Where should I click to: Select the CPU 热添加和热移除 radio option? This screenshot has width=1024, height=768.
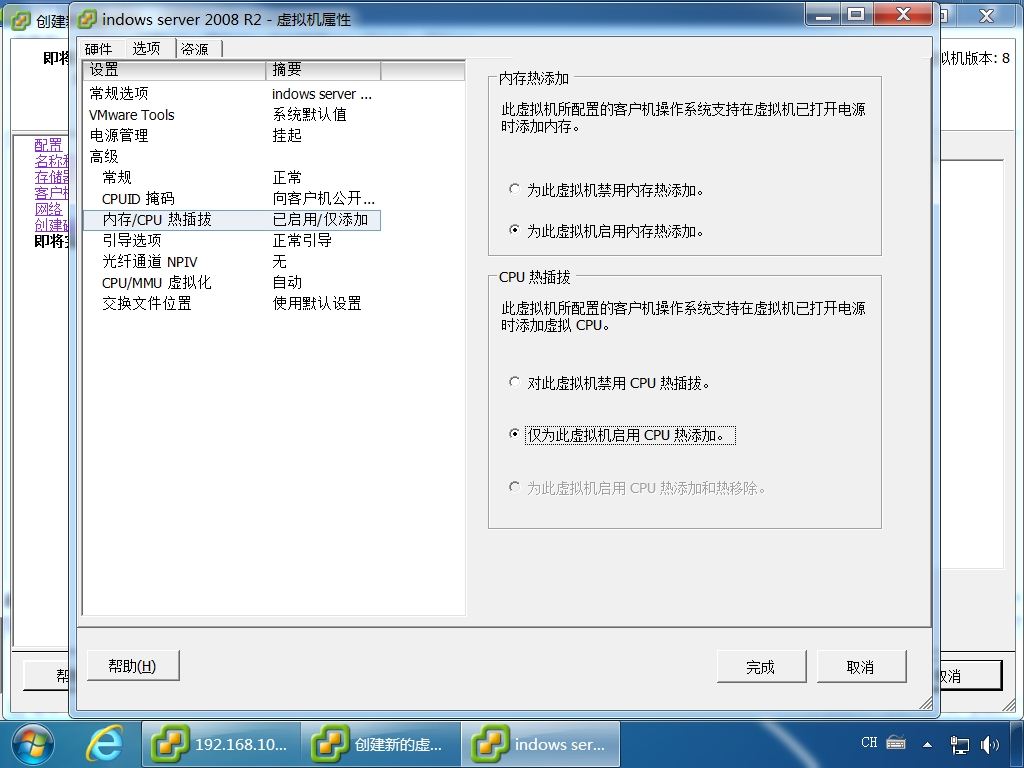pyautogui.click(x=515, y=487)
